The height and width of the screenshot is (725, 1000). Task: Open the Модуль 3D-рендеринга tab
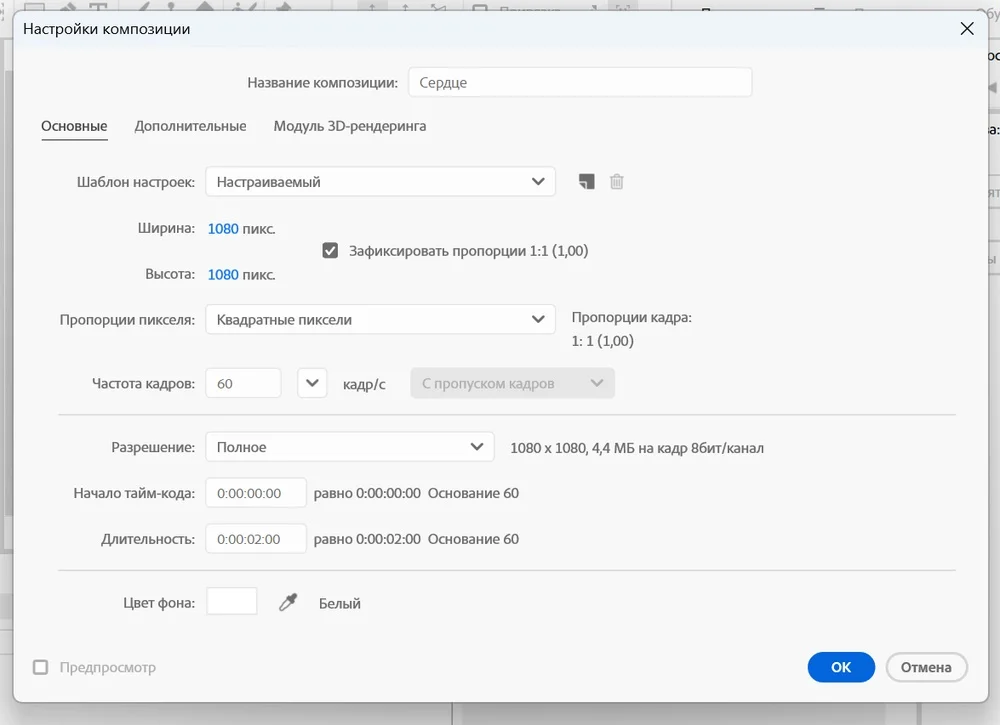tap(349, 126)
